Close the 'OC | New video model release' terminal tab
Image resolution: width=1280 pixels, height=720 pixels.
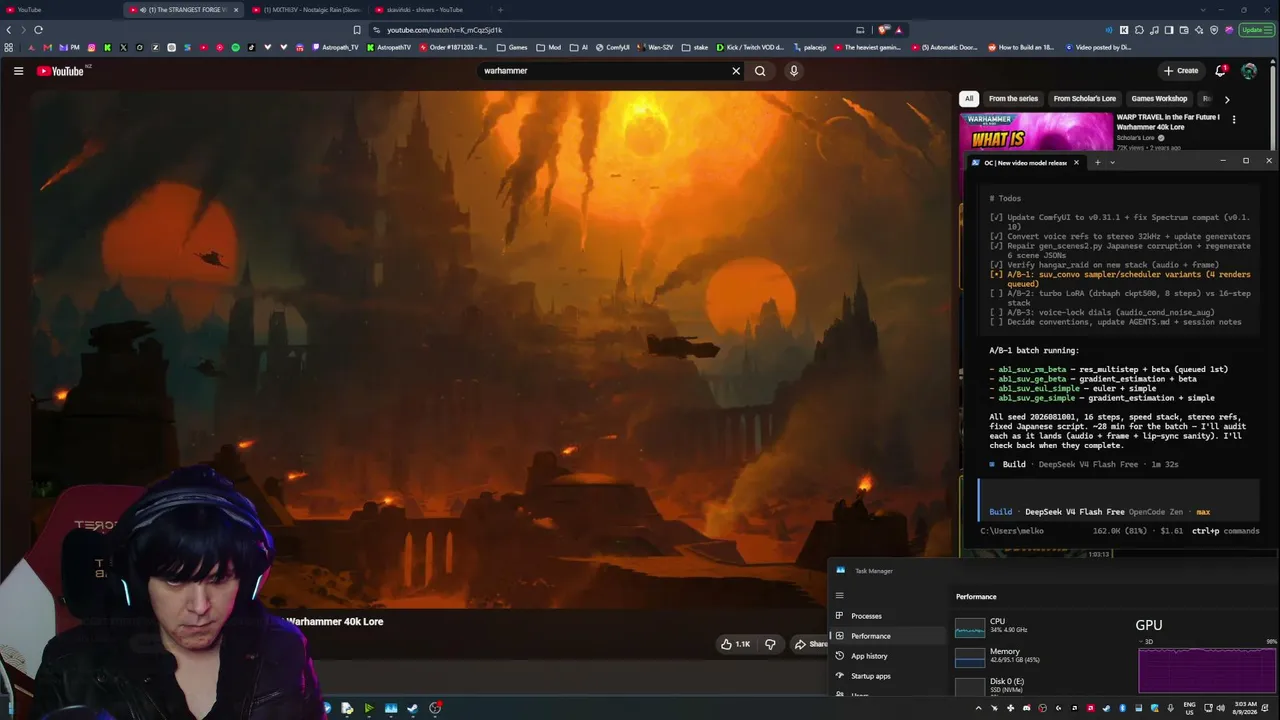pos(1076,162)
